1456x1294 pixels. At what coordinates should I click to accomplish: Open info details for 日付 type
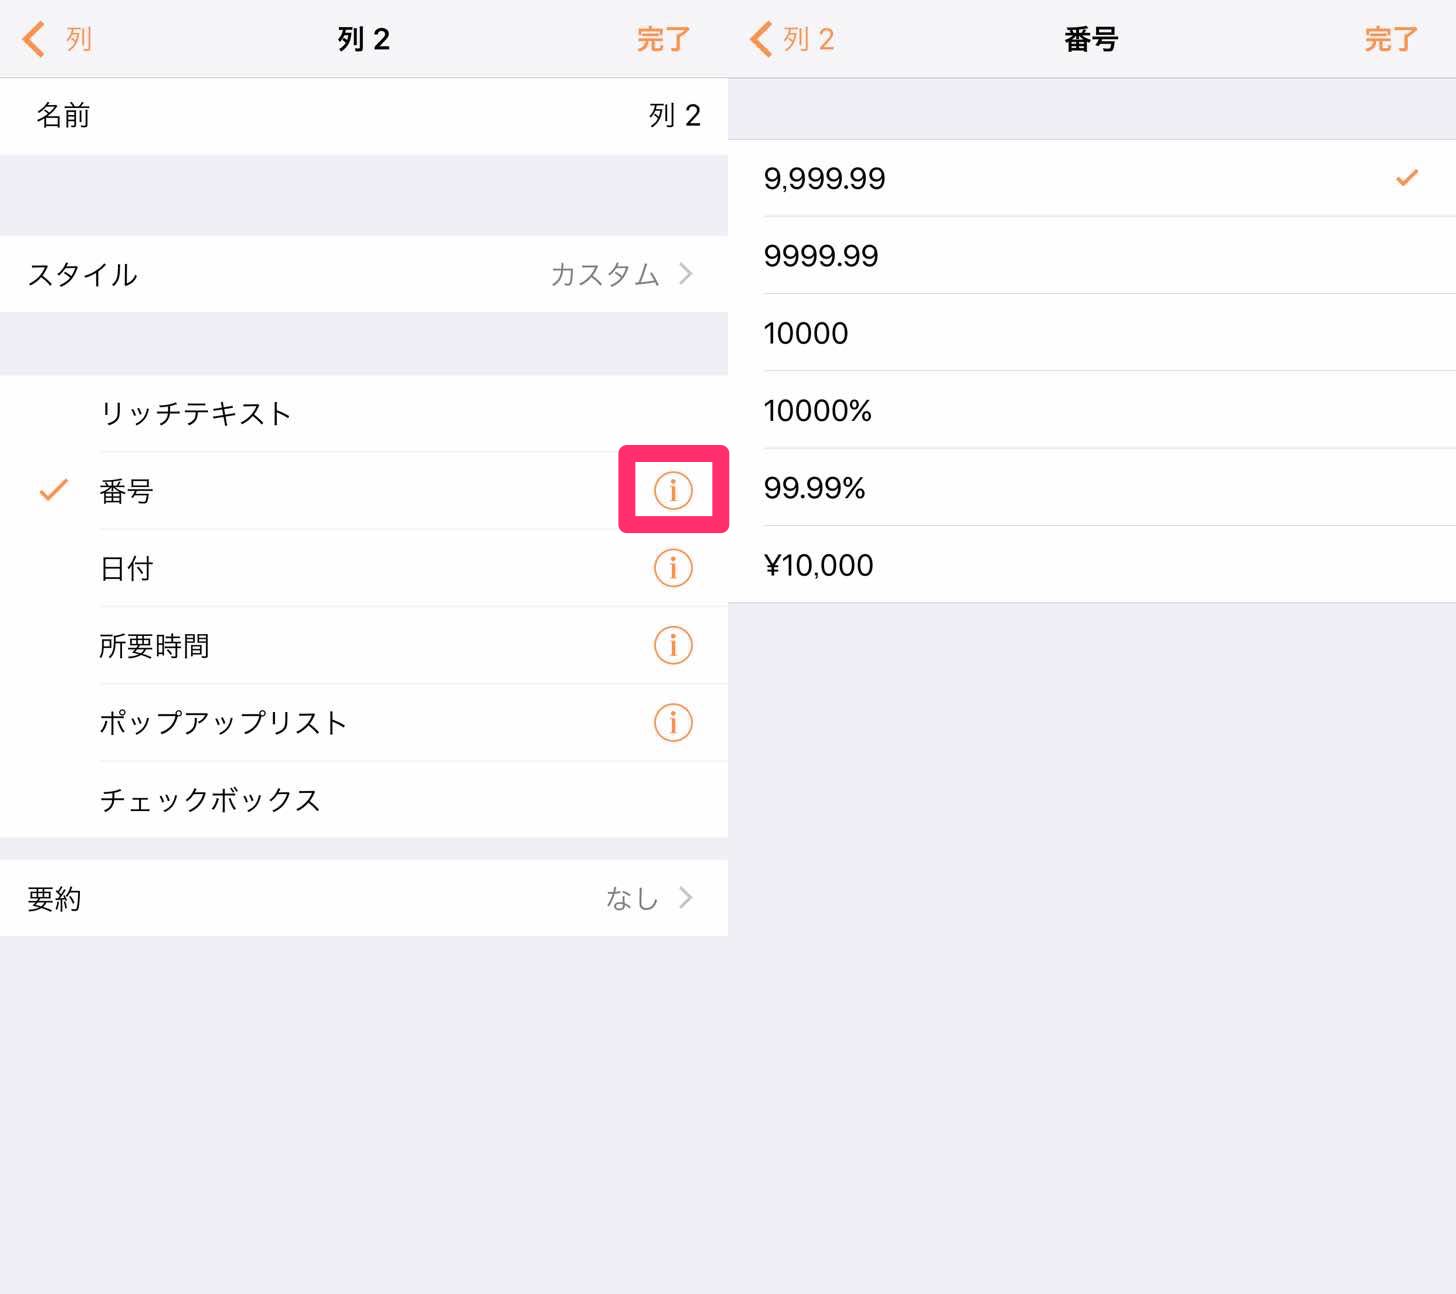pos(673,568)
